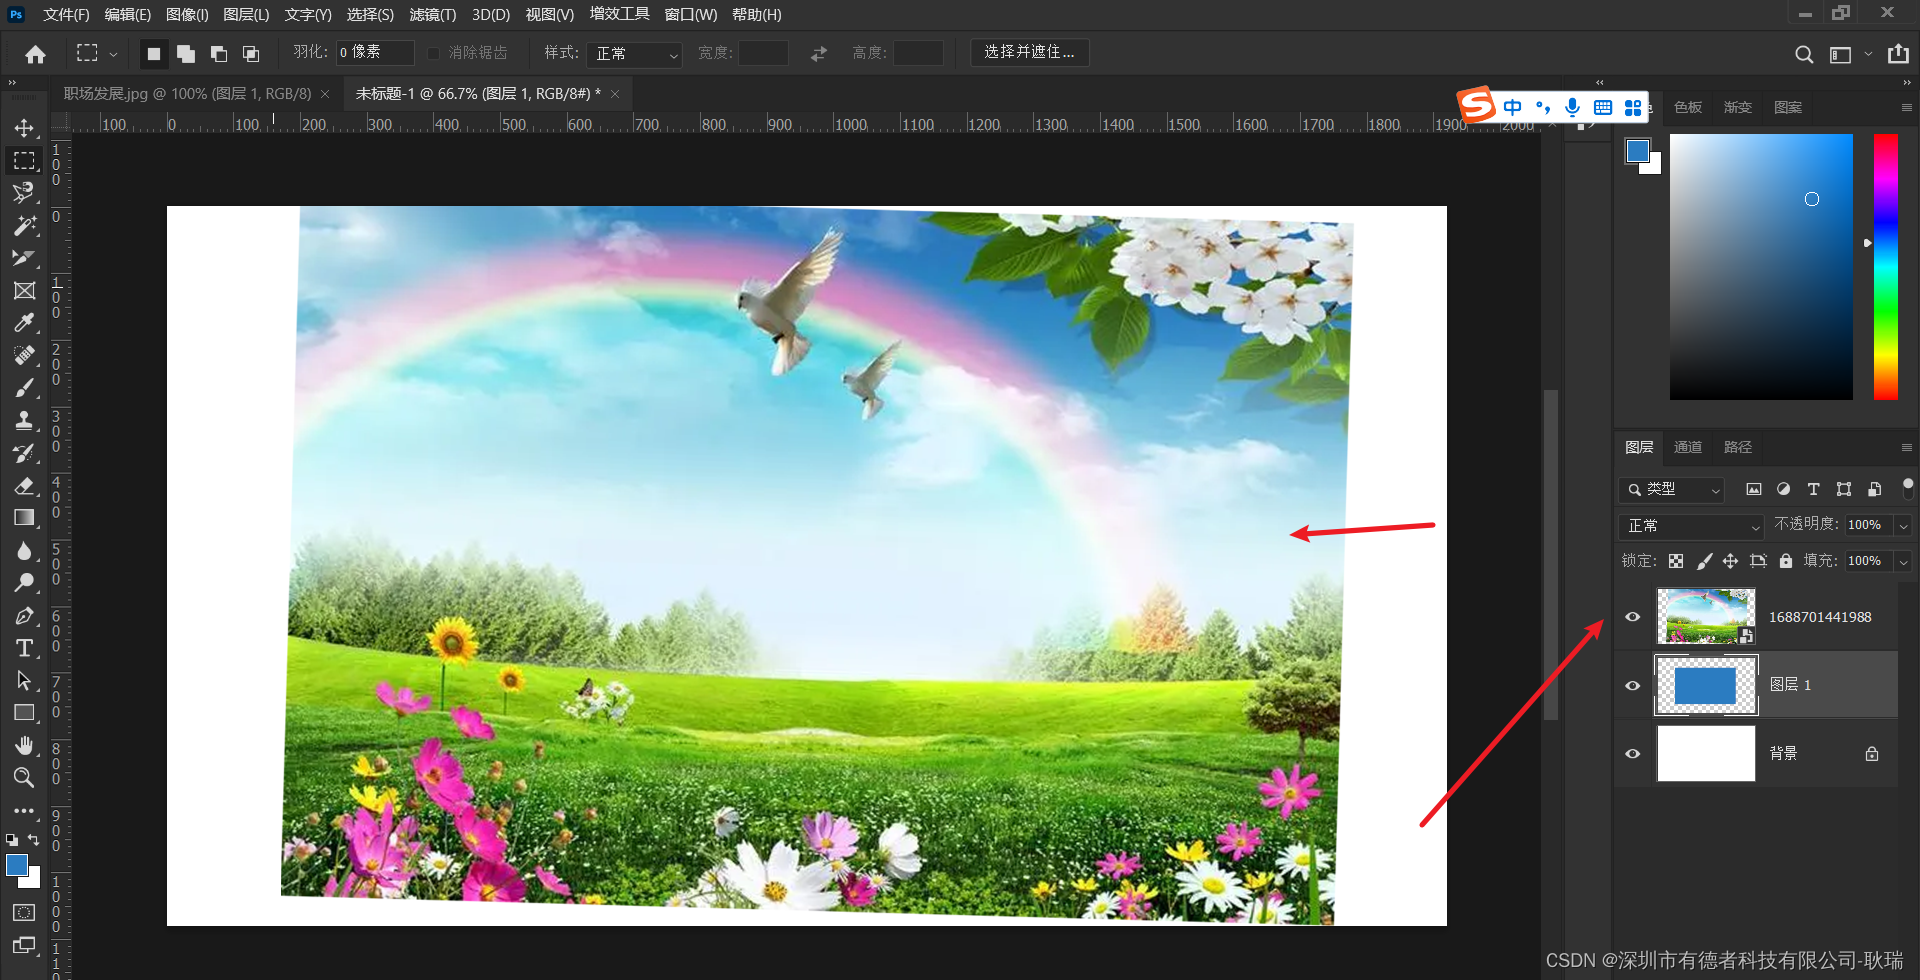Select the Clone Stamp tool
Viewport: 1920px width, 980px height.
[24, 421]
